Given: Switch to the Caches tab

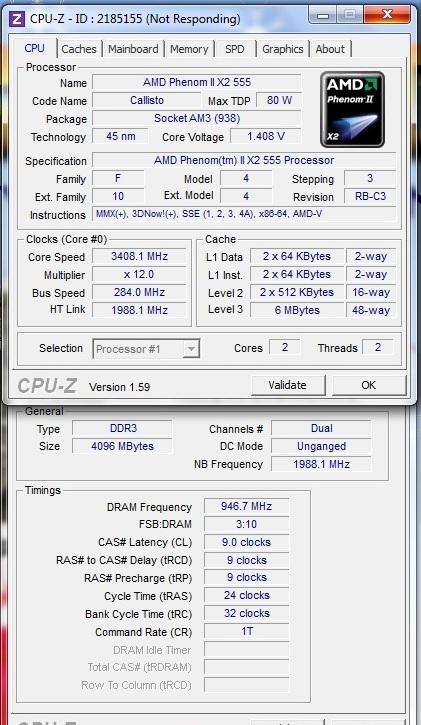Looking at the screenshot, I should tap(79, 49).
